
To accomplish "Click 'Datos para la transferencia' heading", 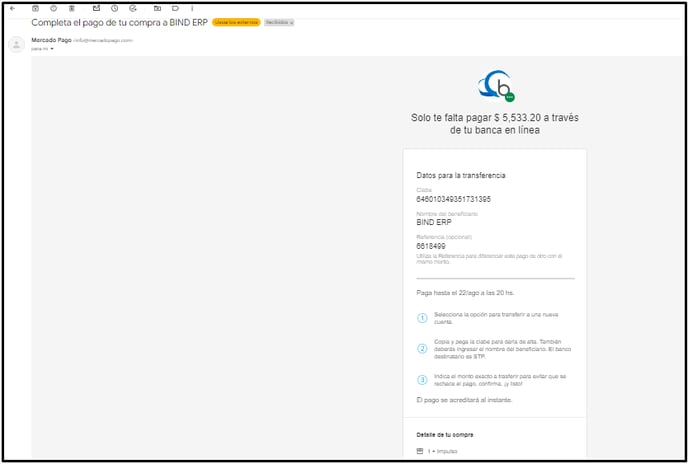I will 461,175.
